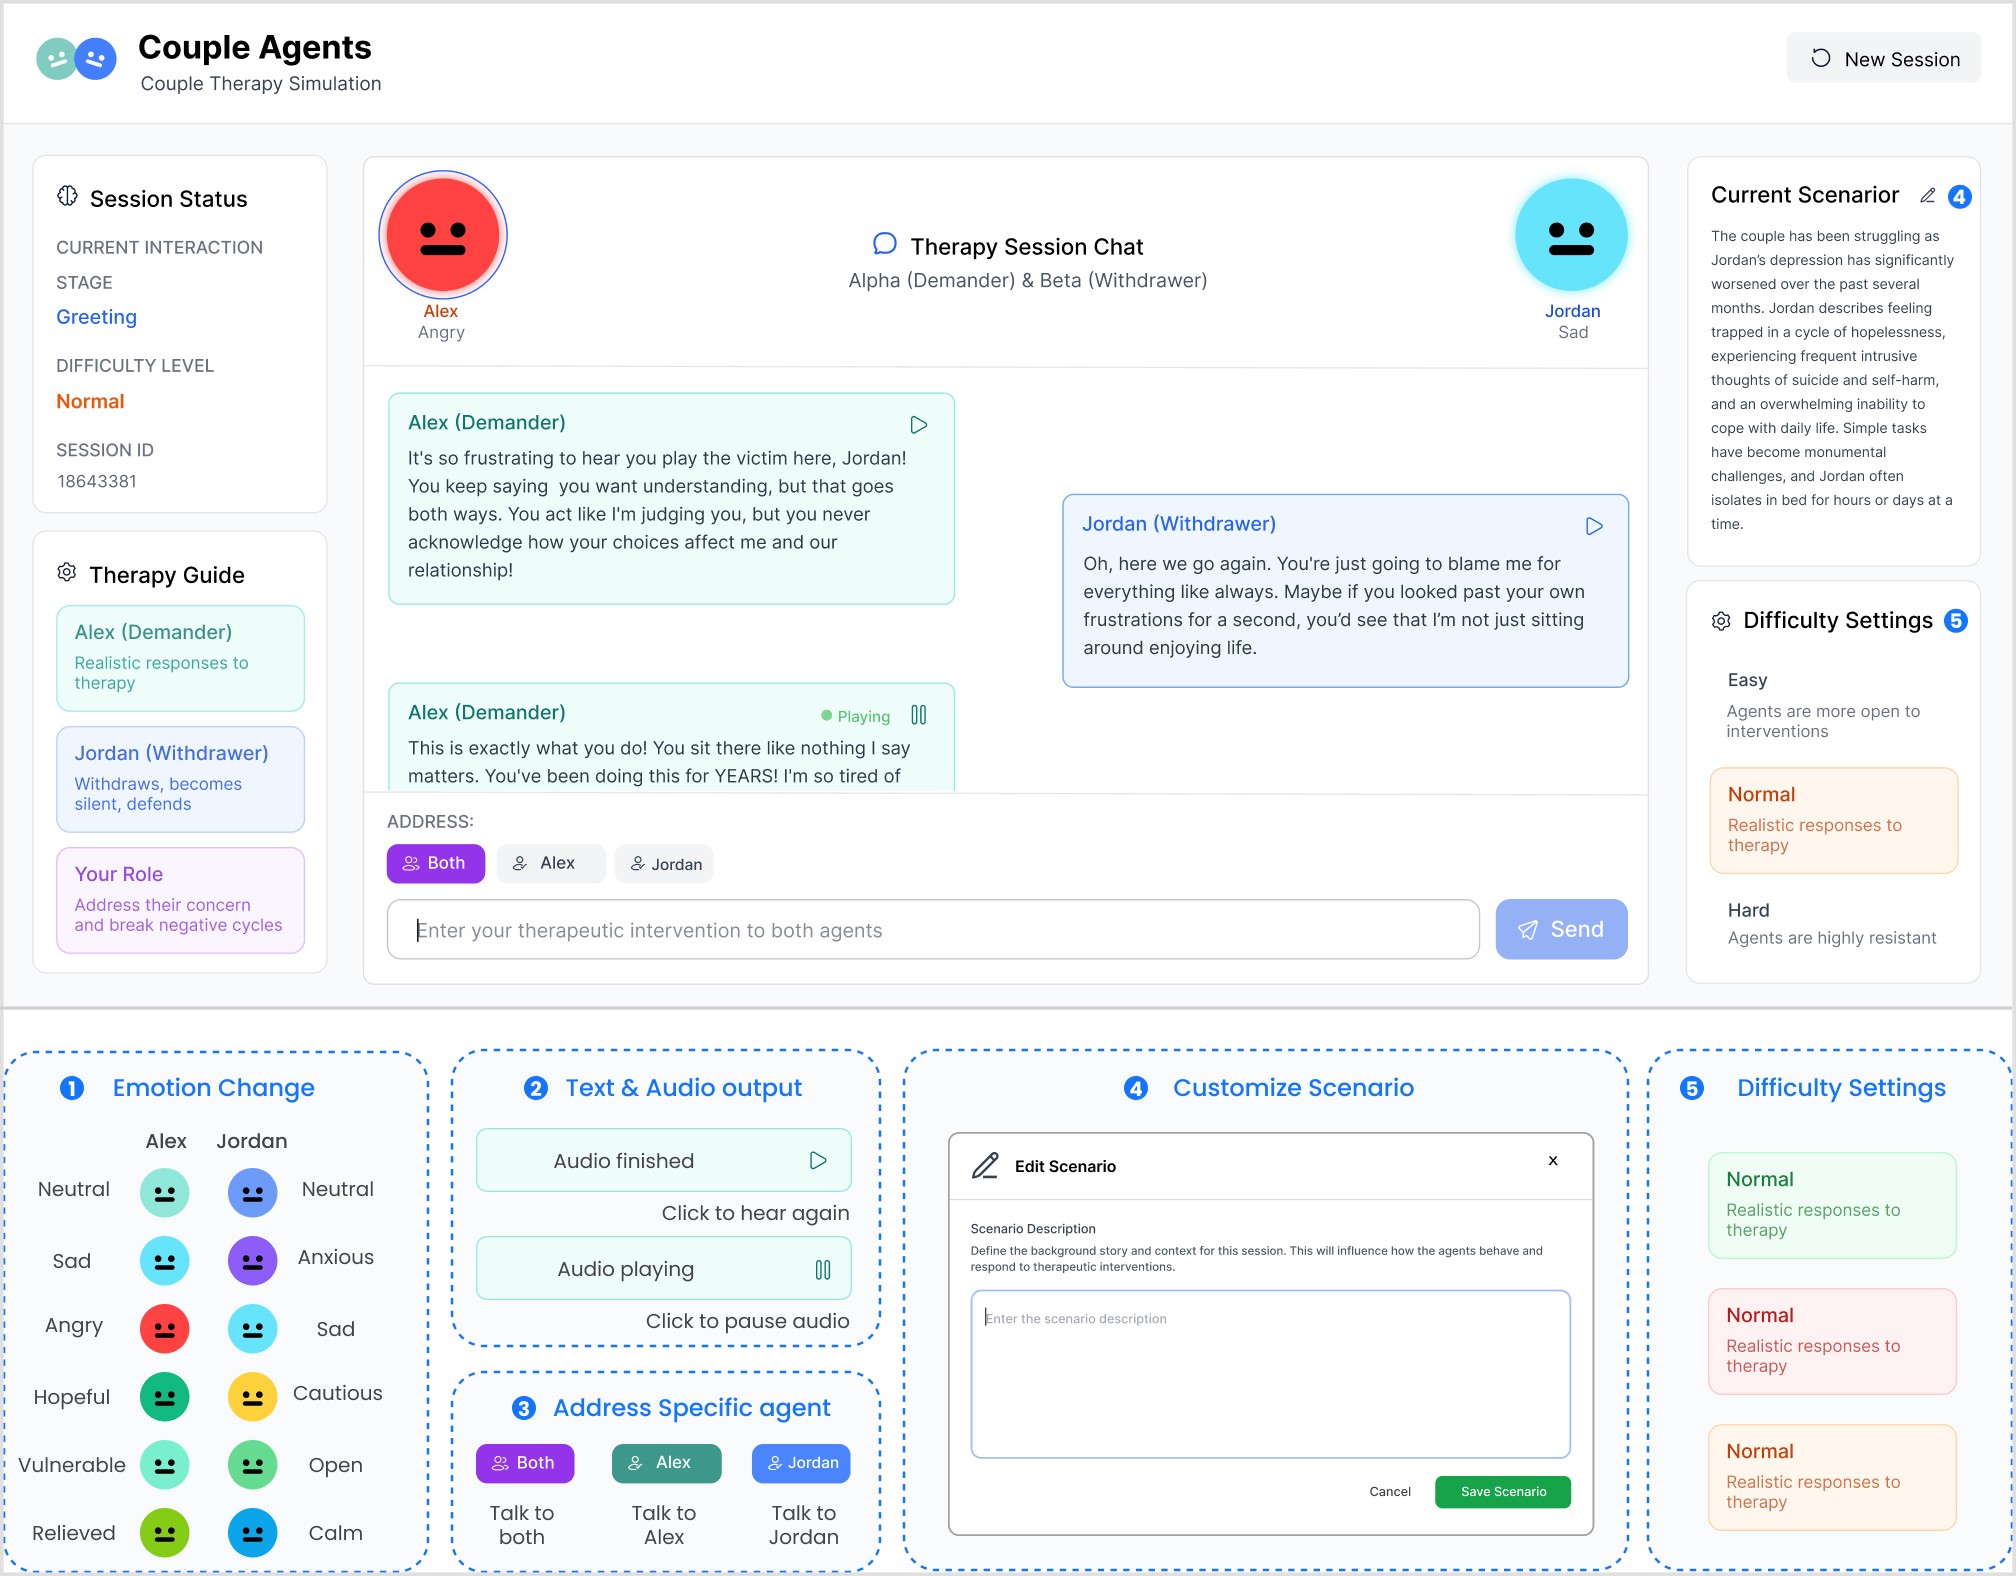Pause the currently playing Alex message
2016x1576 pixels.
pos(918,715)
